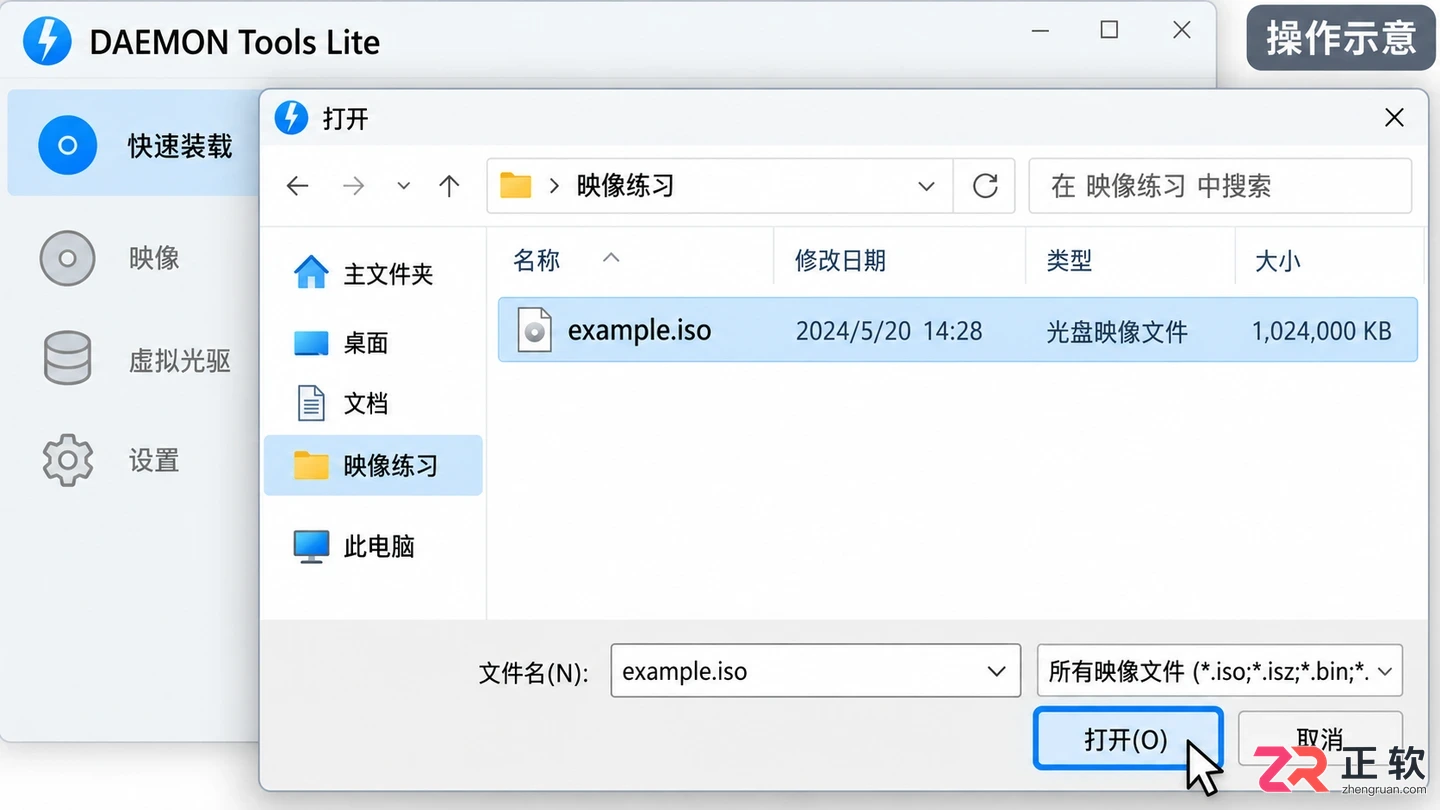Click the path separator chevron before 映像练习
Viewport: 1440px width, 810px height.
(554, 186)
